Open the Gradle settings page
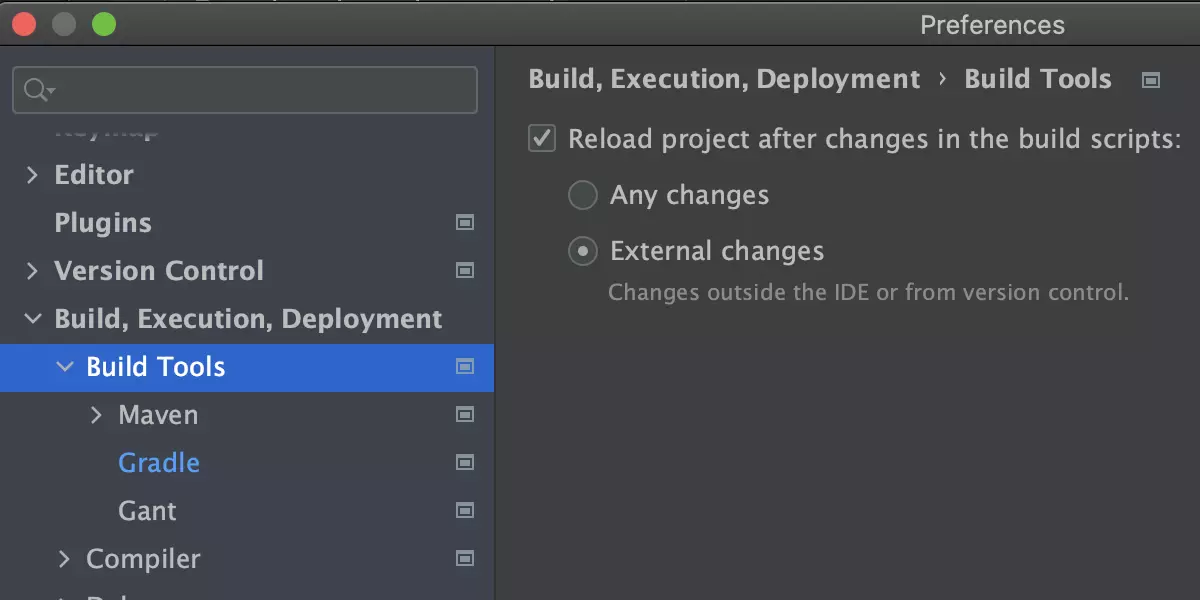This screenshot has width=1200, height=600. coord(159,462)
